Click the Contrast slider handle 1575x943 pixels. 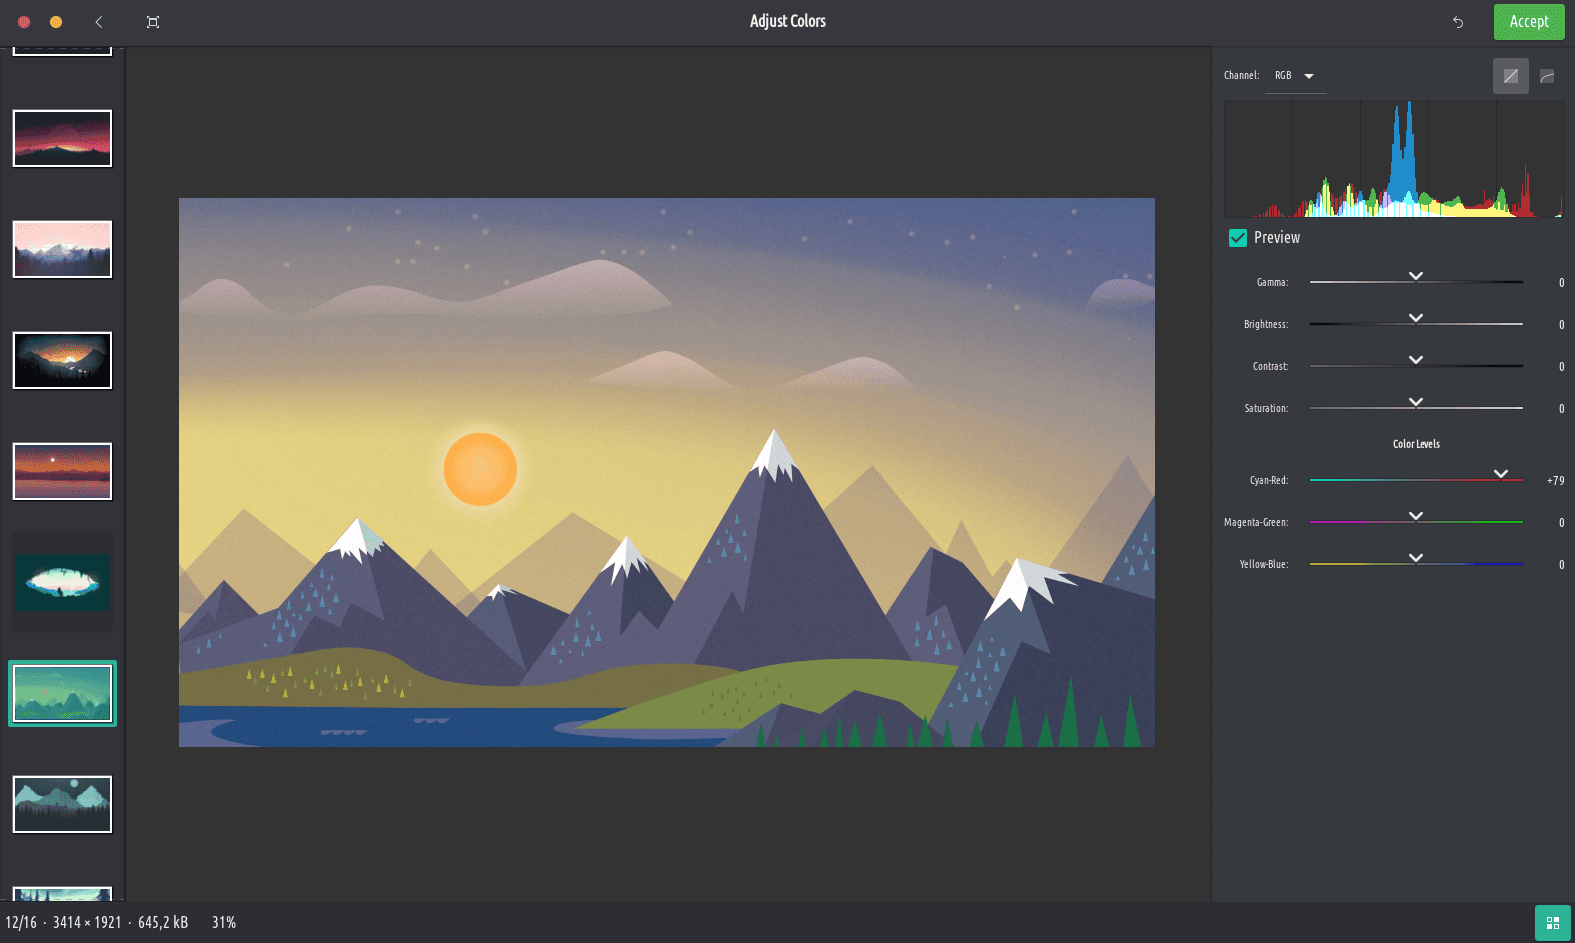[1416, 361]
